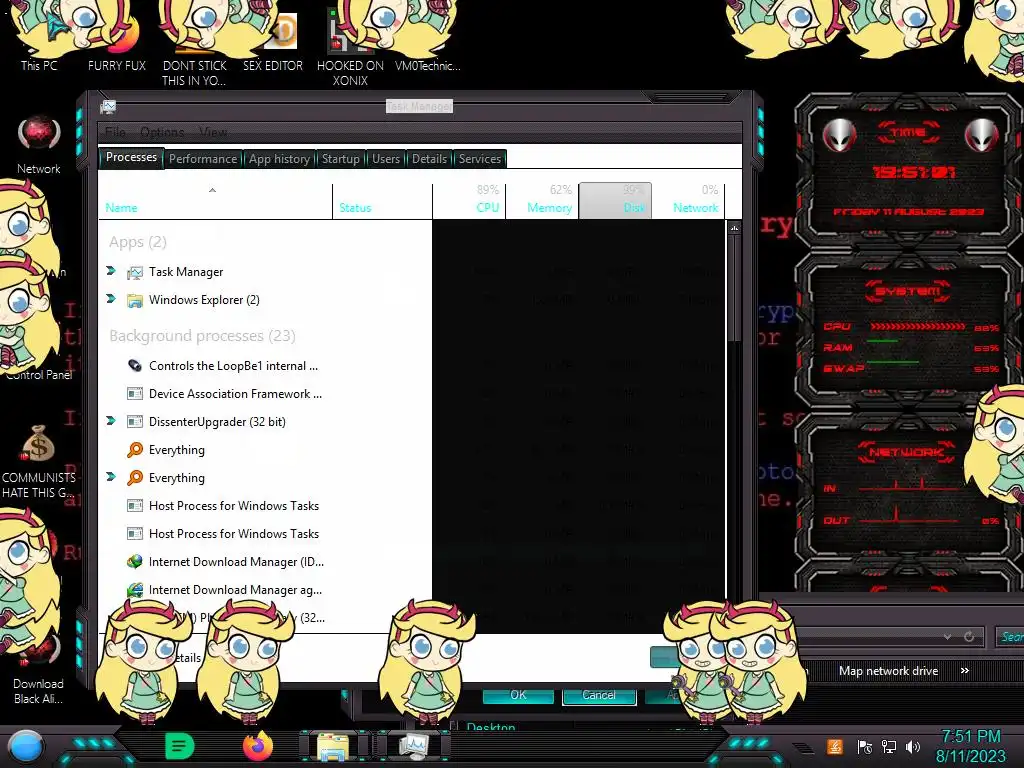Switch to the Startup tab
The width and height of the screenshot is (1024, 768).
pos(340,159)
